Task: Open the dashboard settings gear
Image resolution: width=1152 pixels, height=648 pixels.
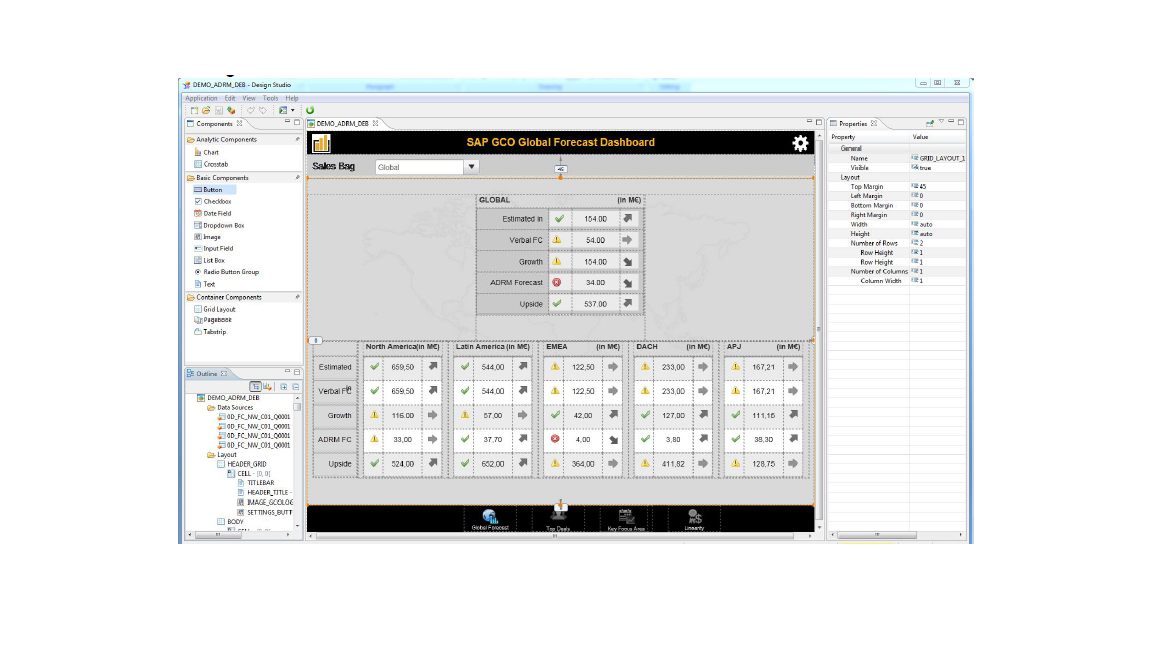Action: click(x=799, y=143)
